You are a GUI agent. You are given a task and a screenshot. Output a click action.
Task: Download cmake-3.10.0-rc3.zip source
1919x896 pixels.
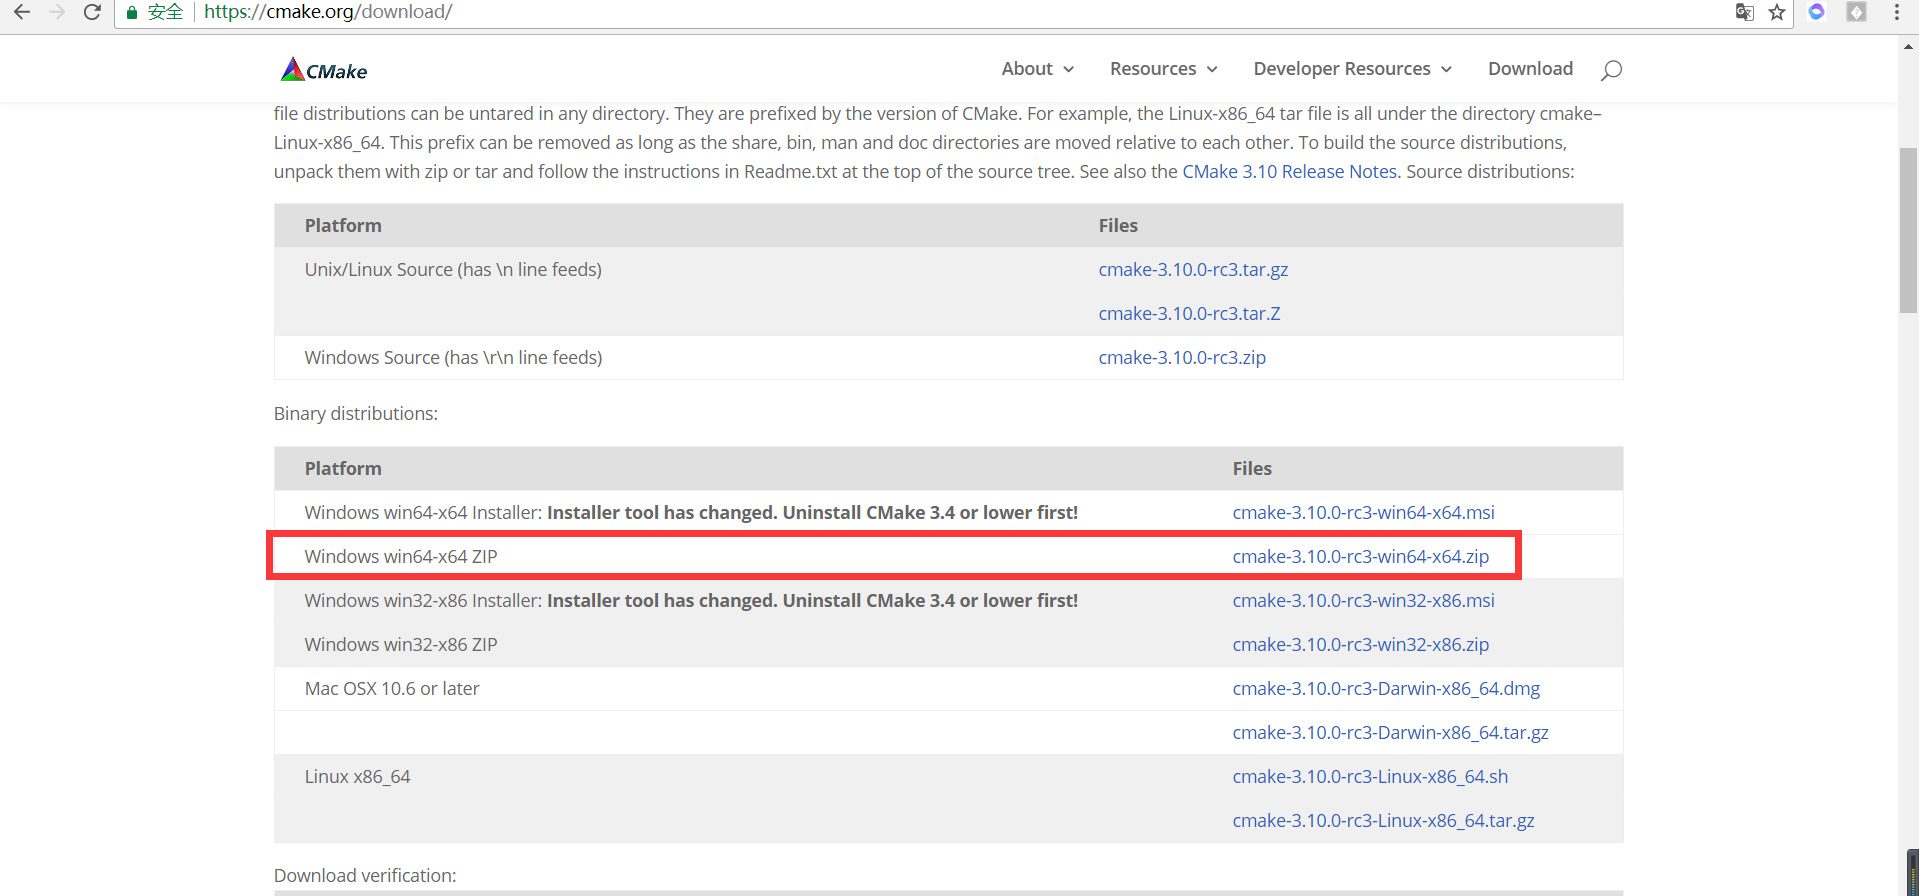1182,358
